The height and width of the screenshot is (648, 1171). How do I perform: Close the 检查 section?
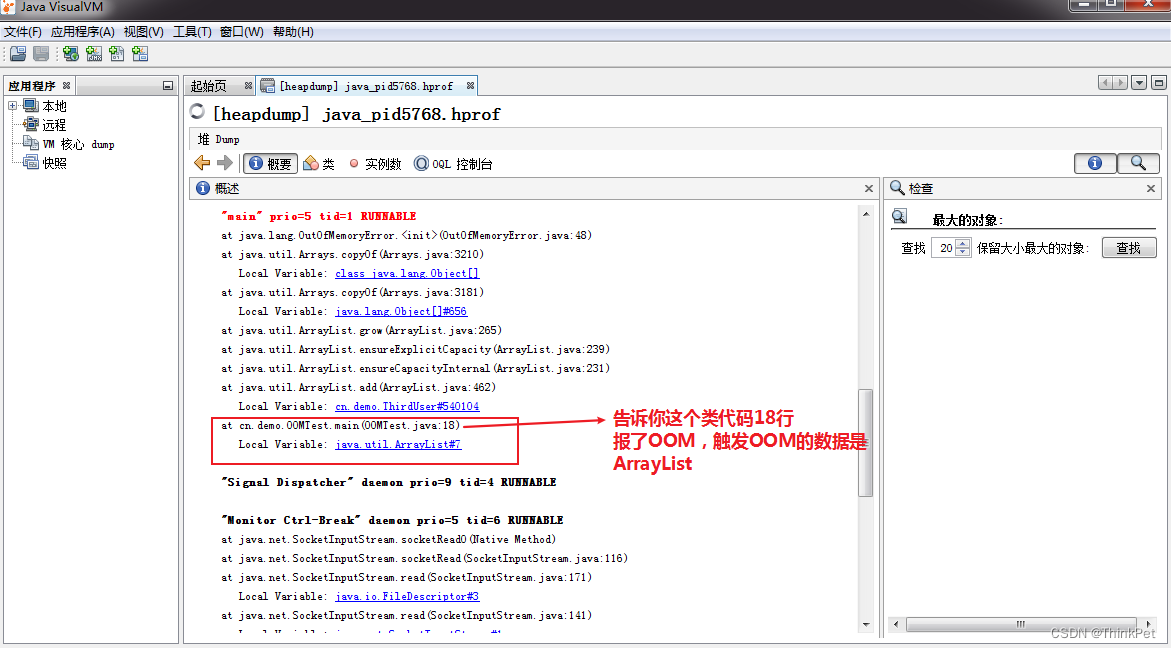pos(1151,189)
